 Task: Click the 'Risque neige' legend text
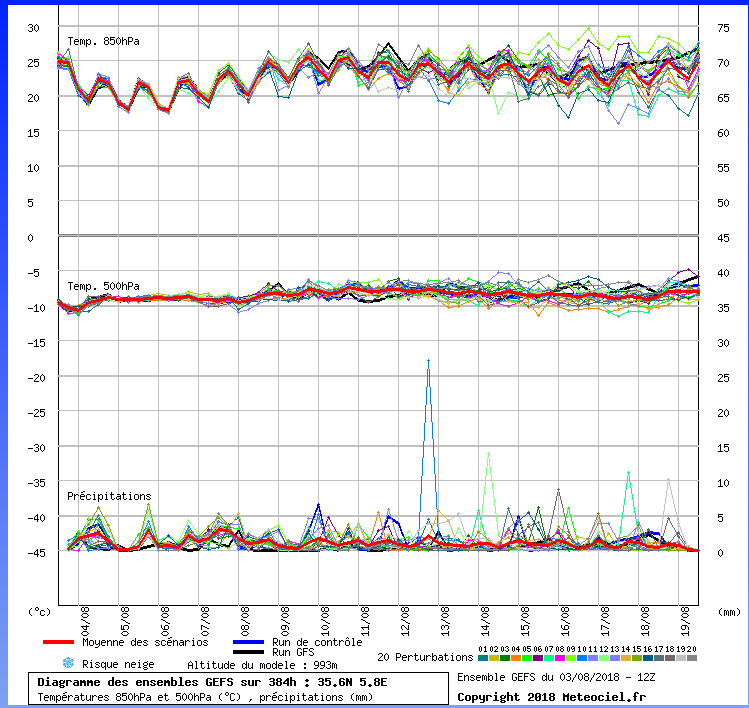tap(118, 664)
